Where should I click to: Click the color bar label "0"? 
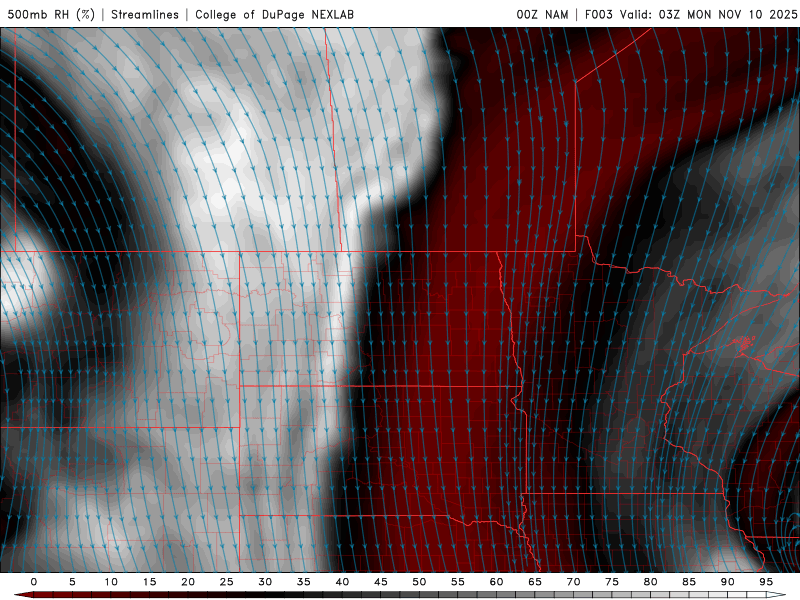[x=34, y=582]
